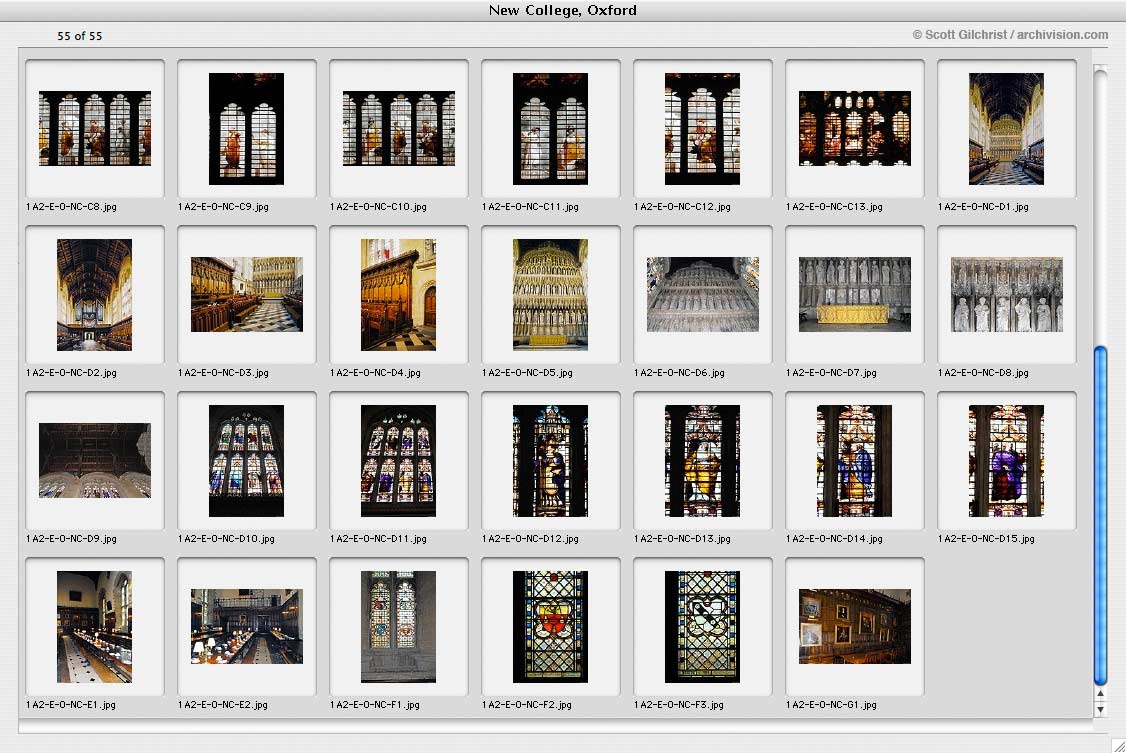
Task: Click thumbnail 1A2-E-O-NC-D12.jpg
Action: click(550, 461)
